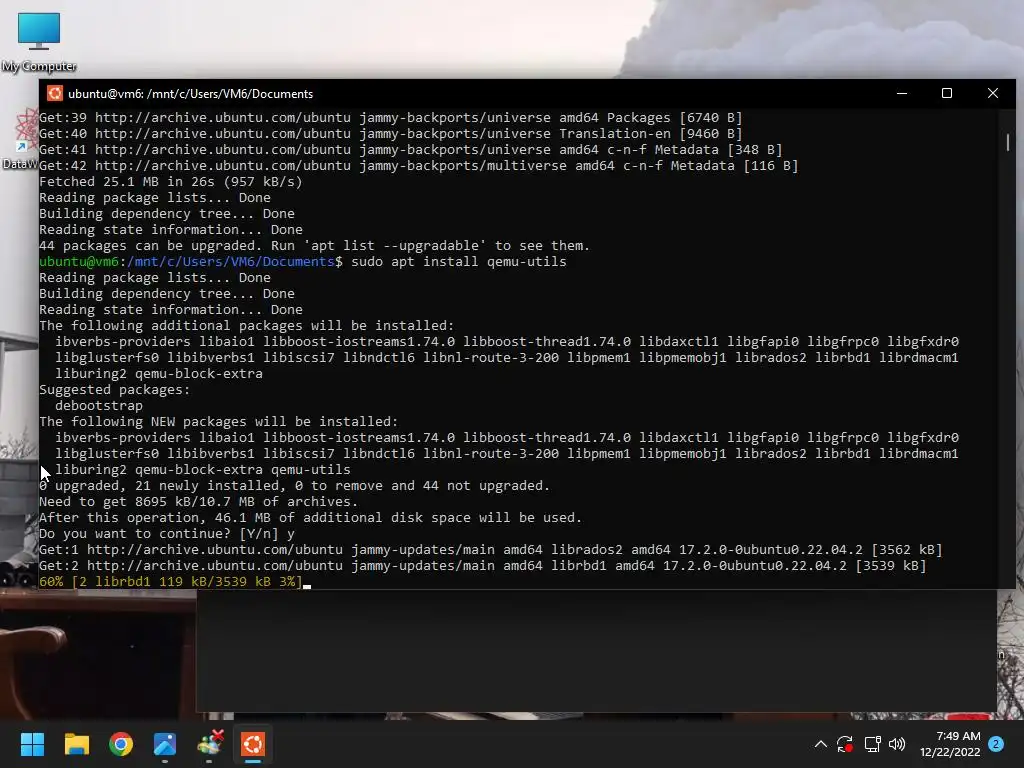Click the 'Fetched 25.1 MB in 26s' line
Viewport: 1024px width, 768px height.
pyautogui.click(x=170, y=182)
